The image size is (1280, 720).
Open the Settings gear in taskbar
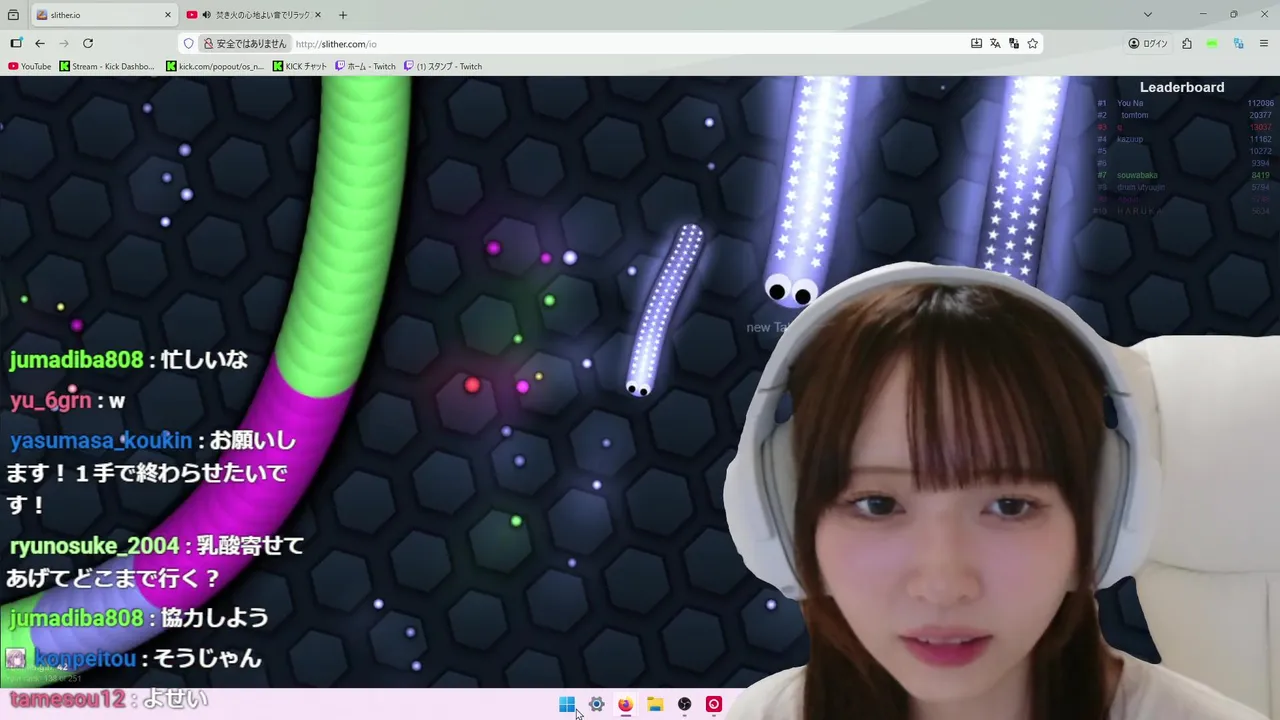tap(596, 704)
